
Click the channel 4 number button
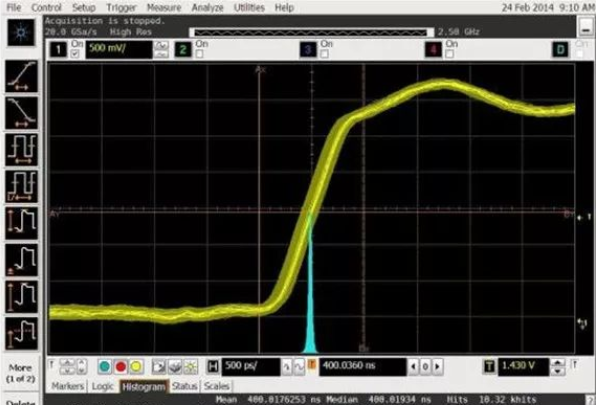coord(433,49)
